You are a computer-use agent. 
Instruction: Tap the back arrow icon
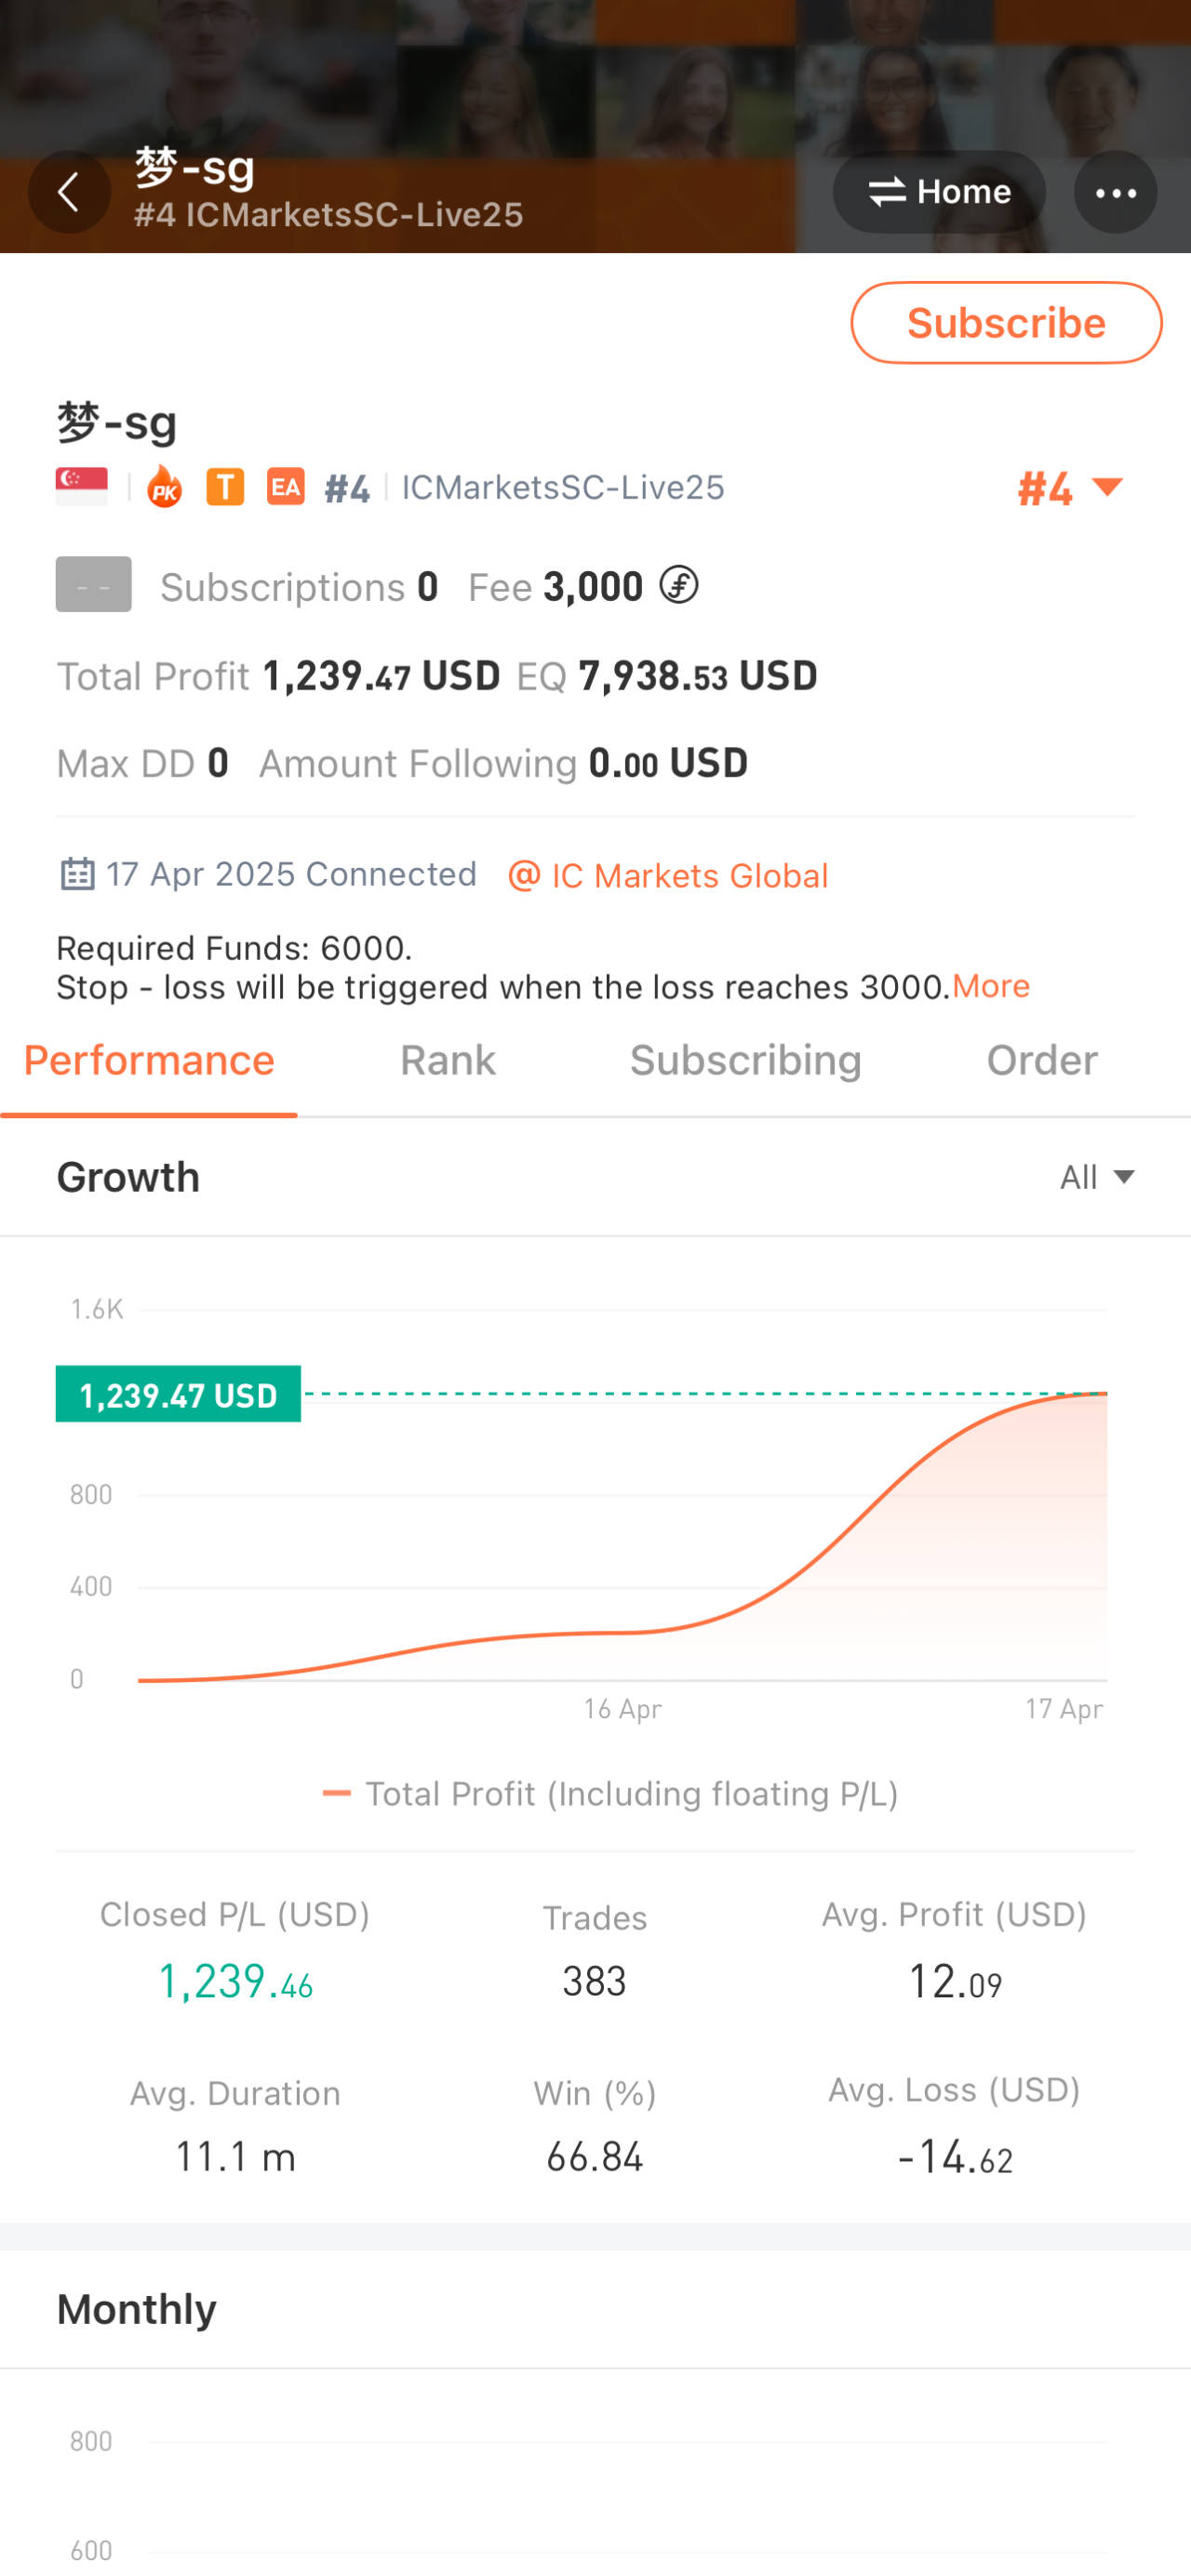(69, 192)
